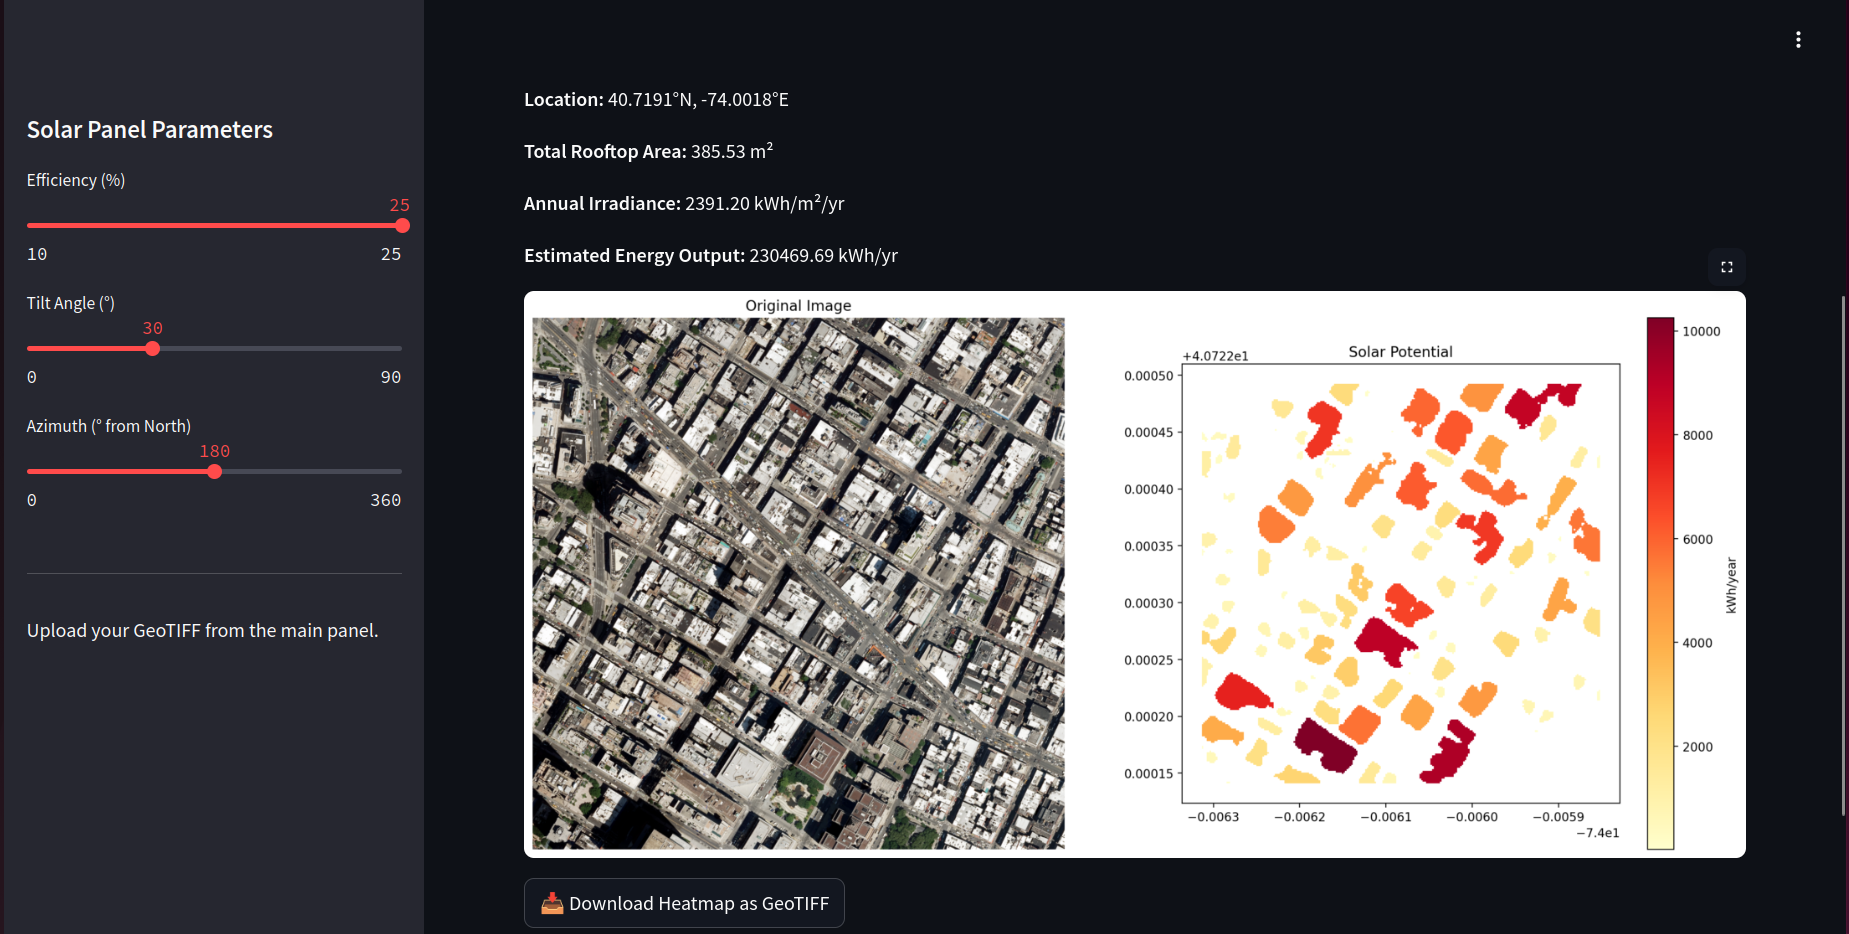Click the Efficiency minimum value 10
This screenshot has width=1849, height=934.
tap(37, 254)
